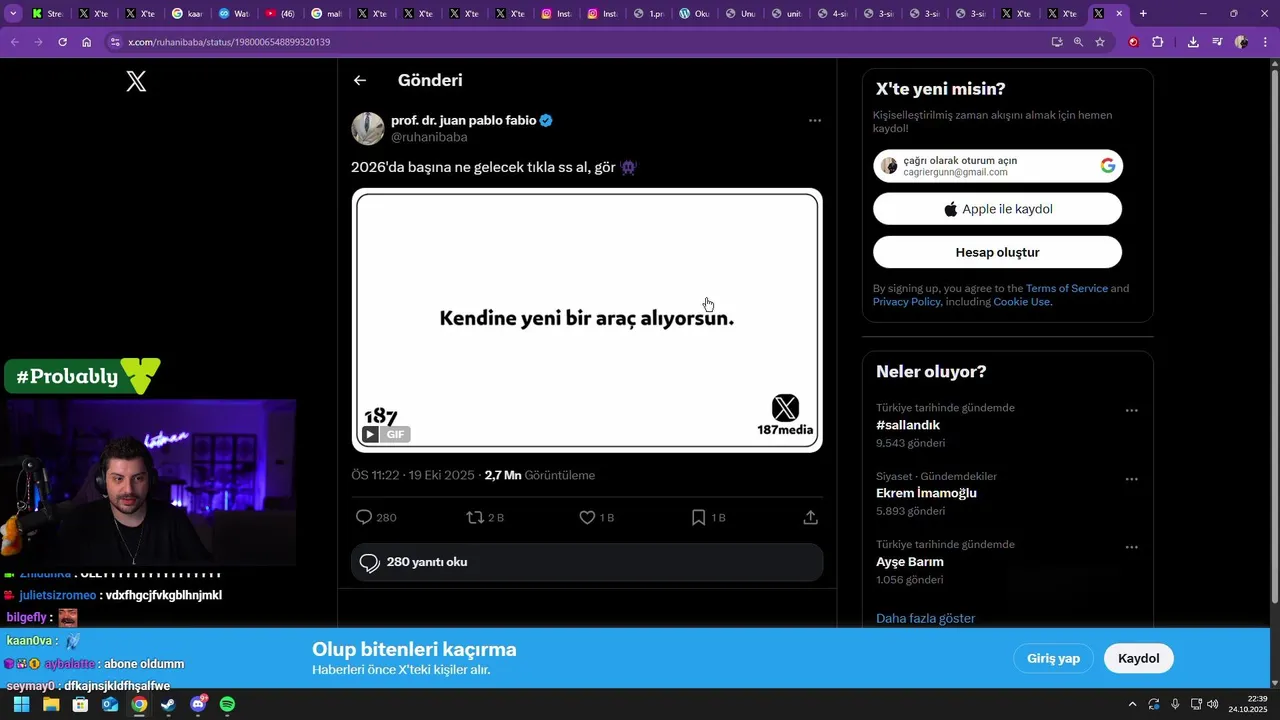Viewport: 1280px width, 720px height.
Task: Show hidden system tray icons
Action: [1132, 704]
